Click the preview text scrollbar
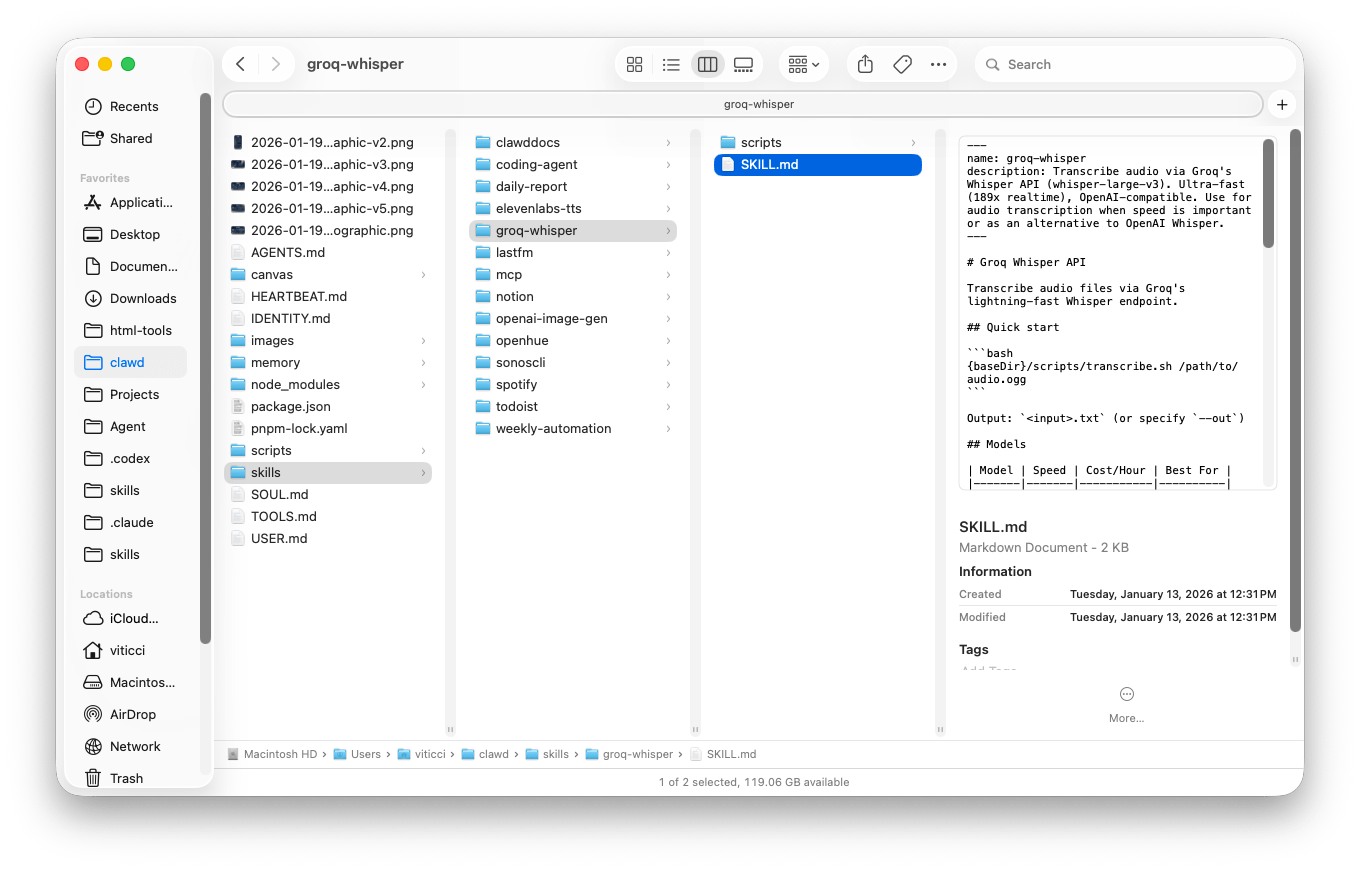This screenshot has height=870, width=1360. click(1268, 193)
